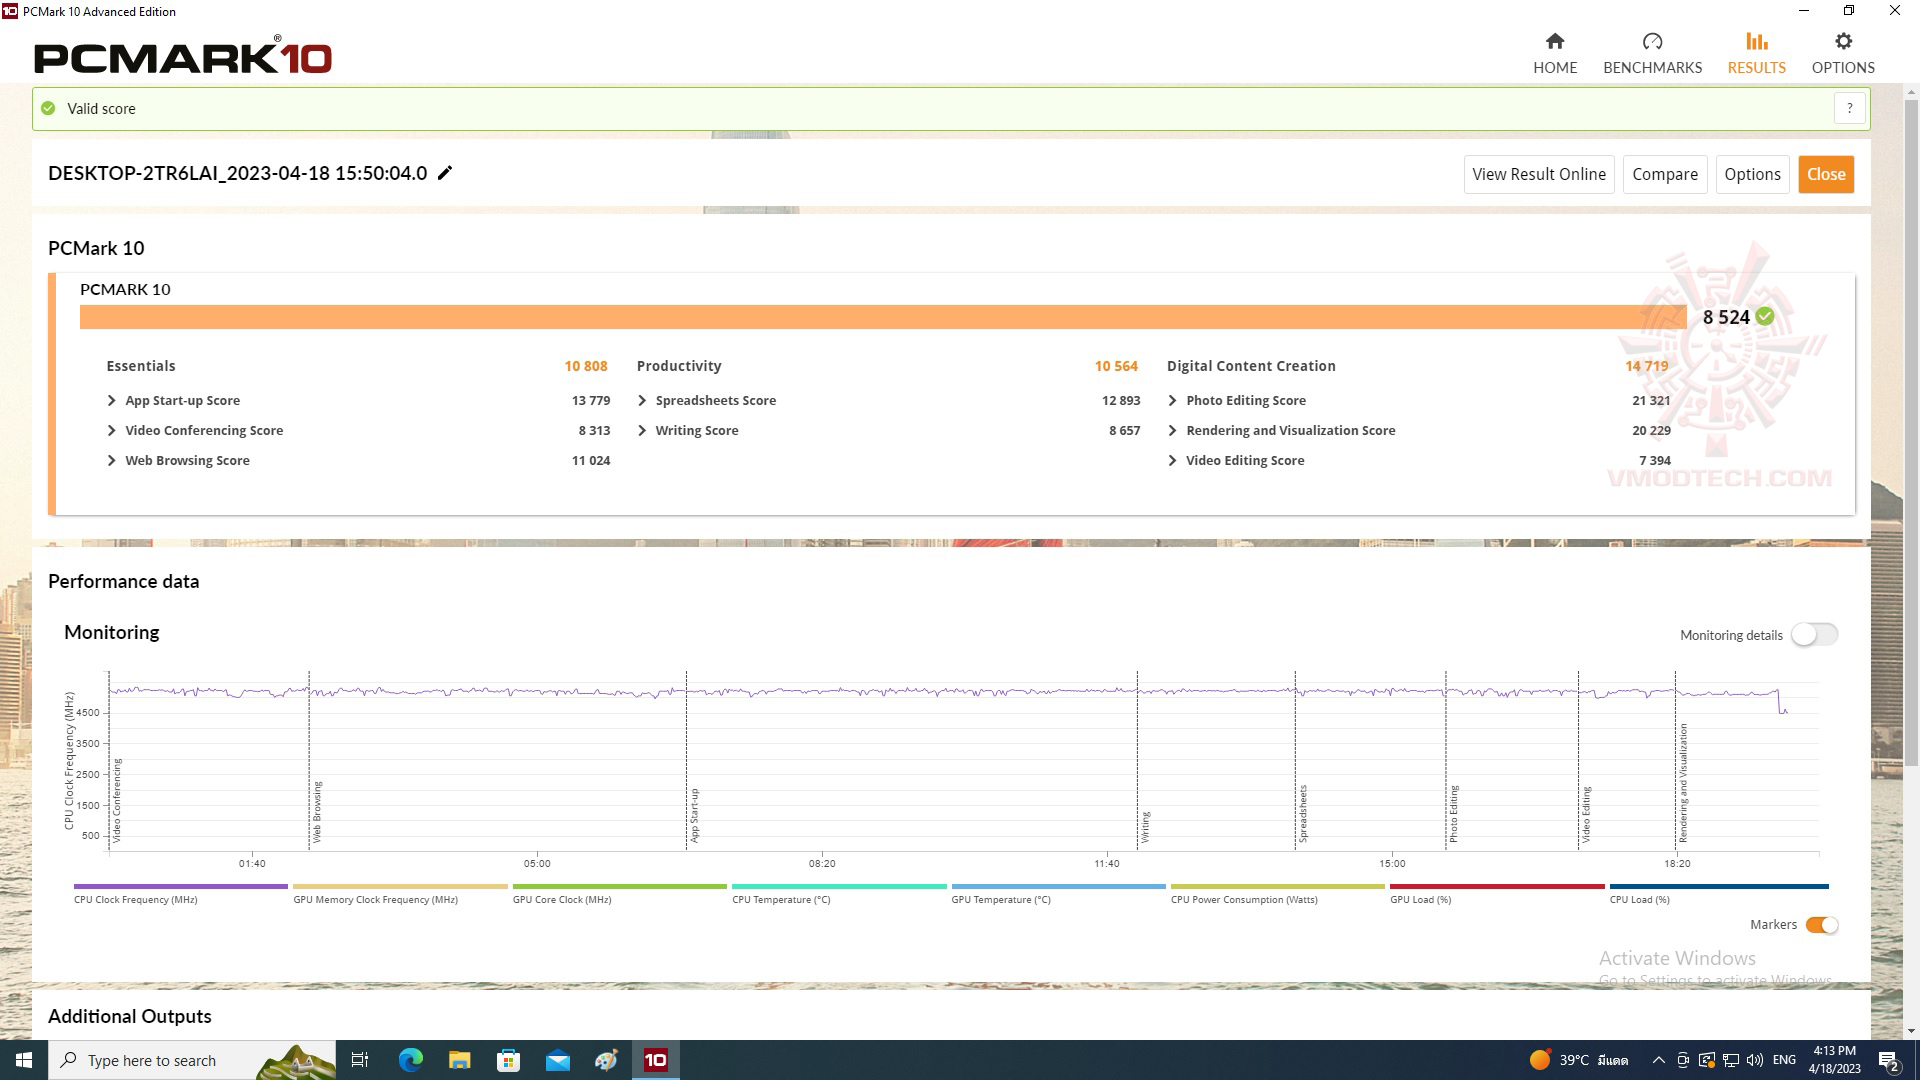
Task: Click the Compare button
Action: point(1665,174)
